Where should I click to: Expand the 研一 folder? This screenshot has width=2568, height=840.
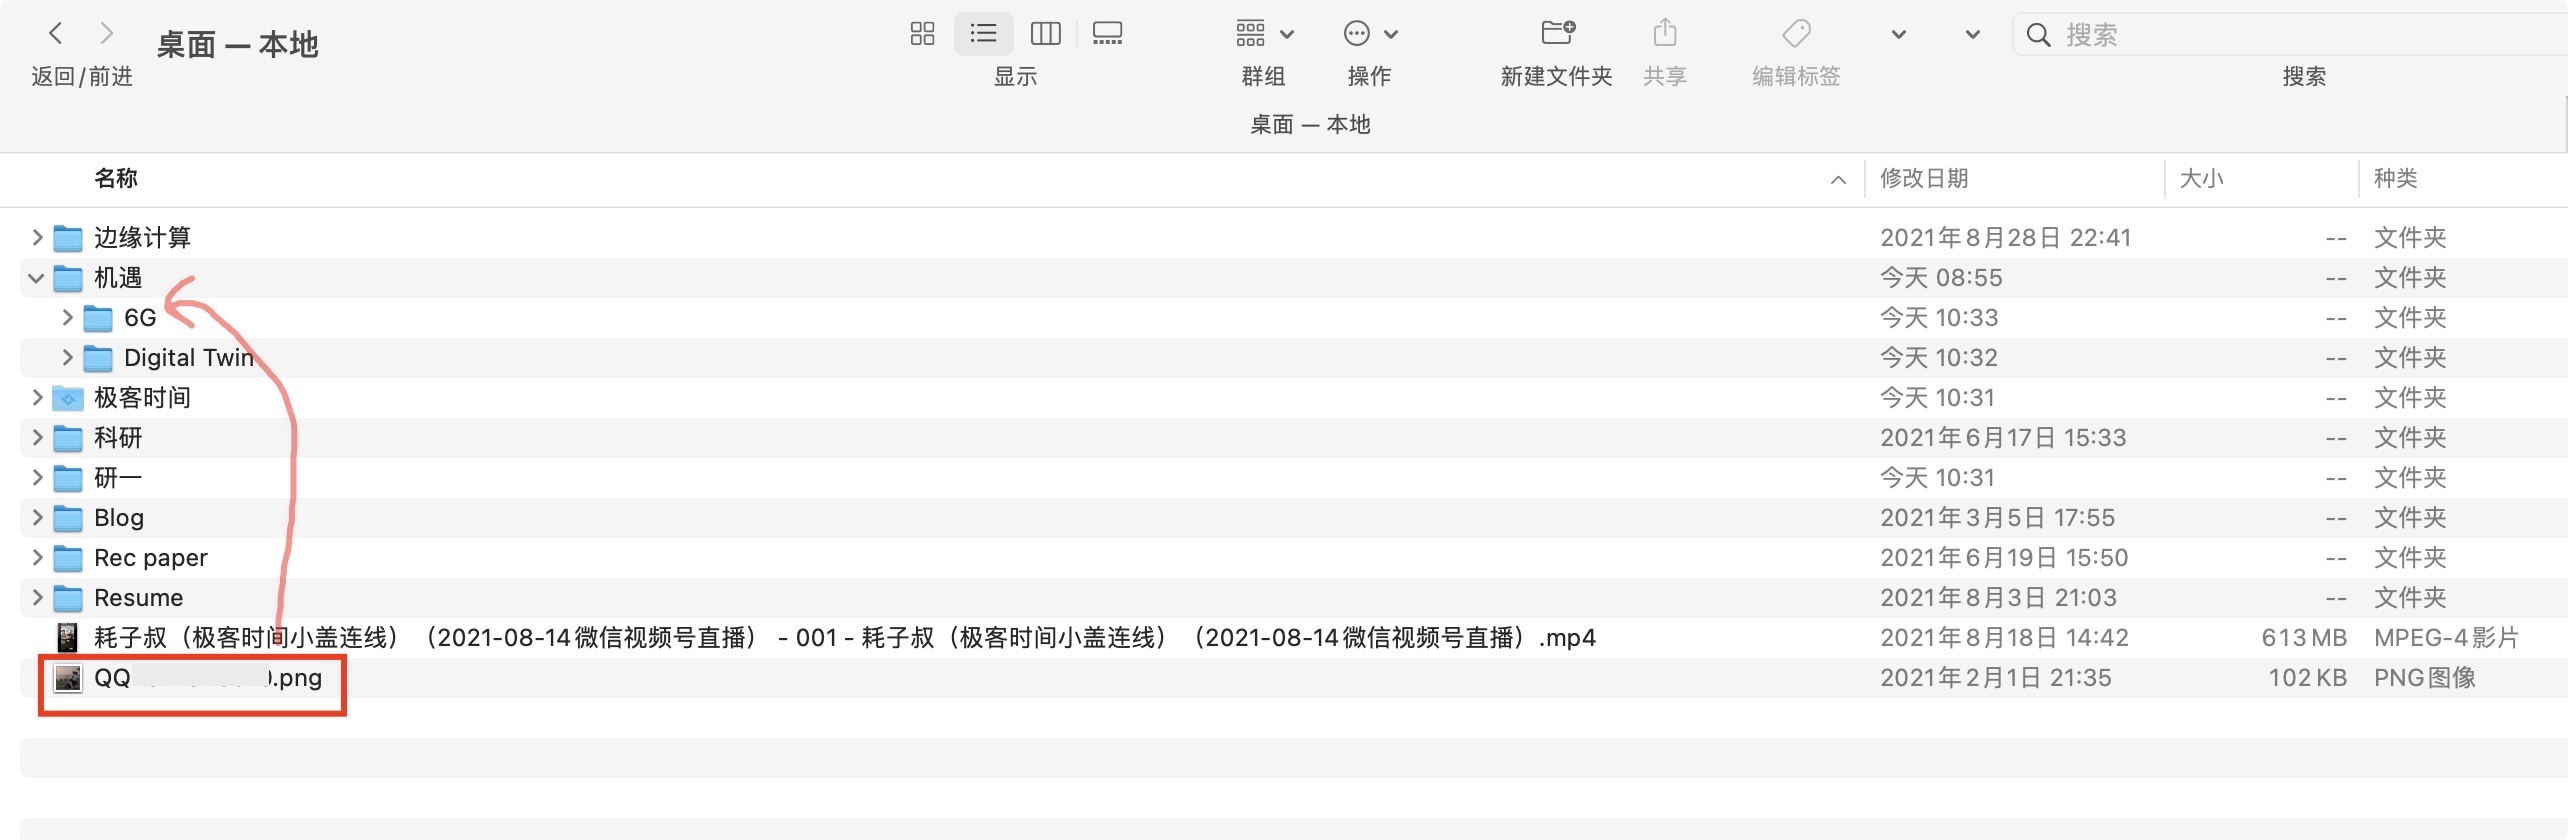(x=37, y=477)
